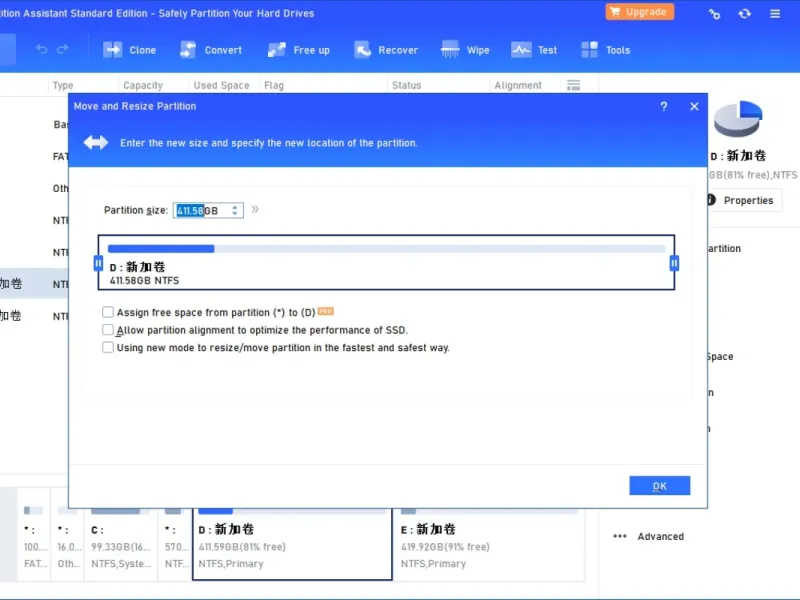This screenshot has height=600, width=800.
Task: Open the Recover tool
Action: (386, 50)
